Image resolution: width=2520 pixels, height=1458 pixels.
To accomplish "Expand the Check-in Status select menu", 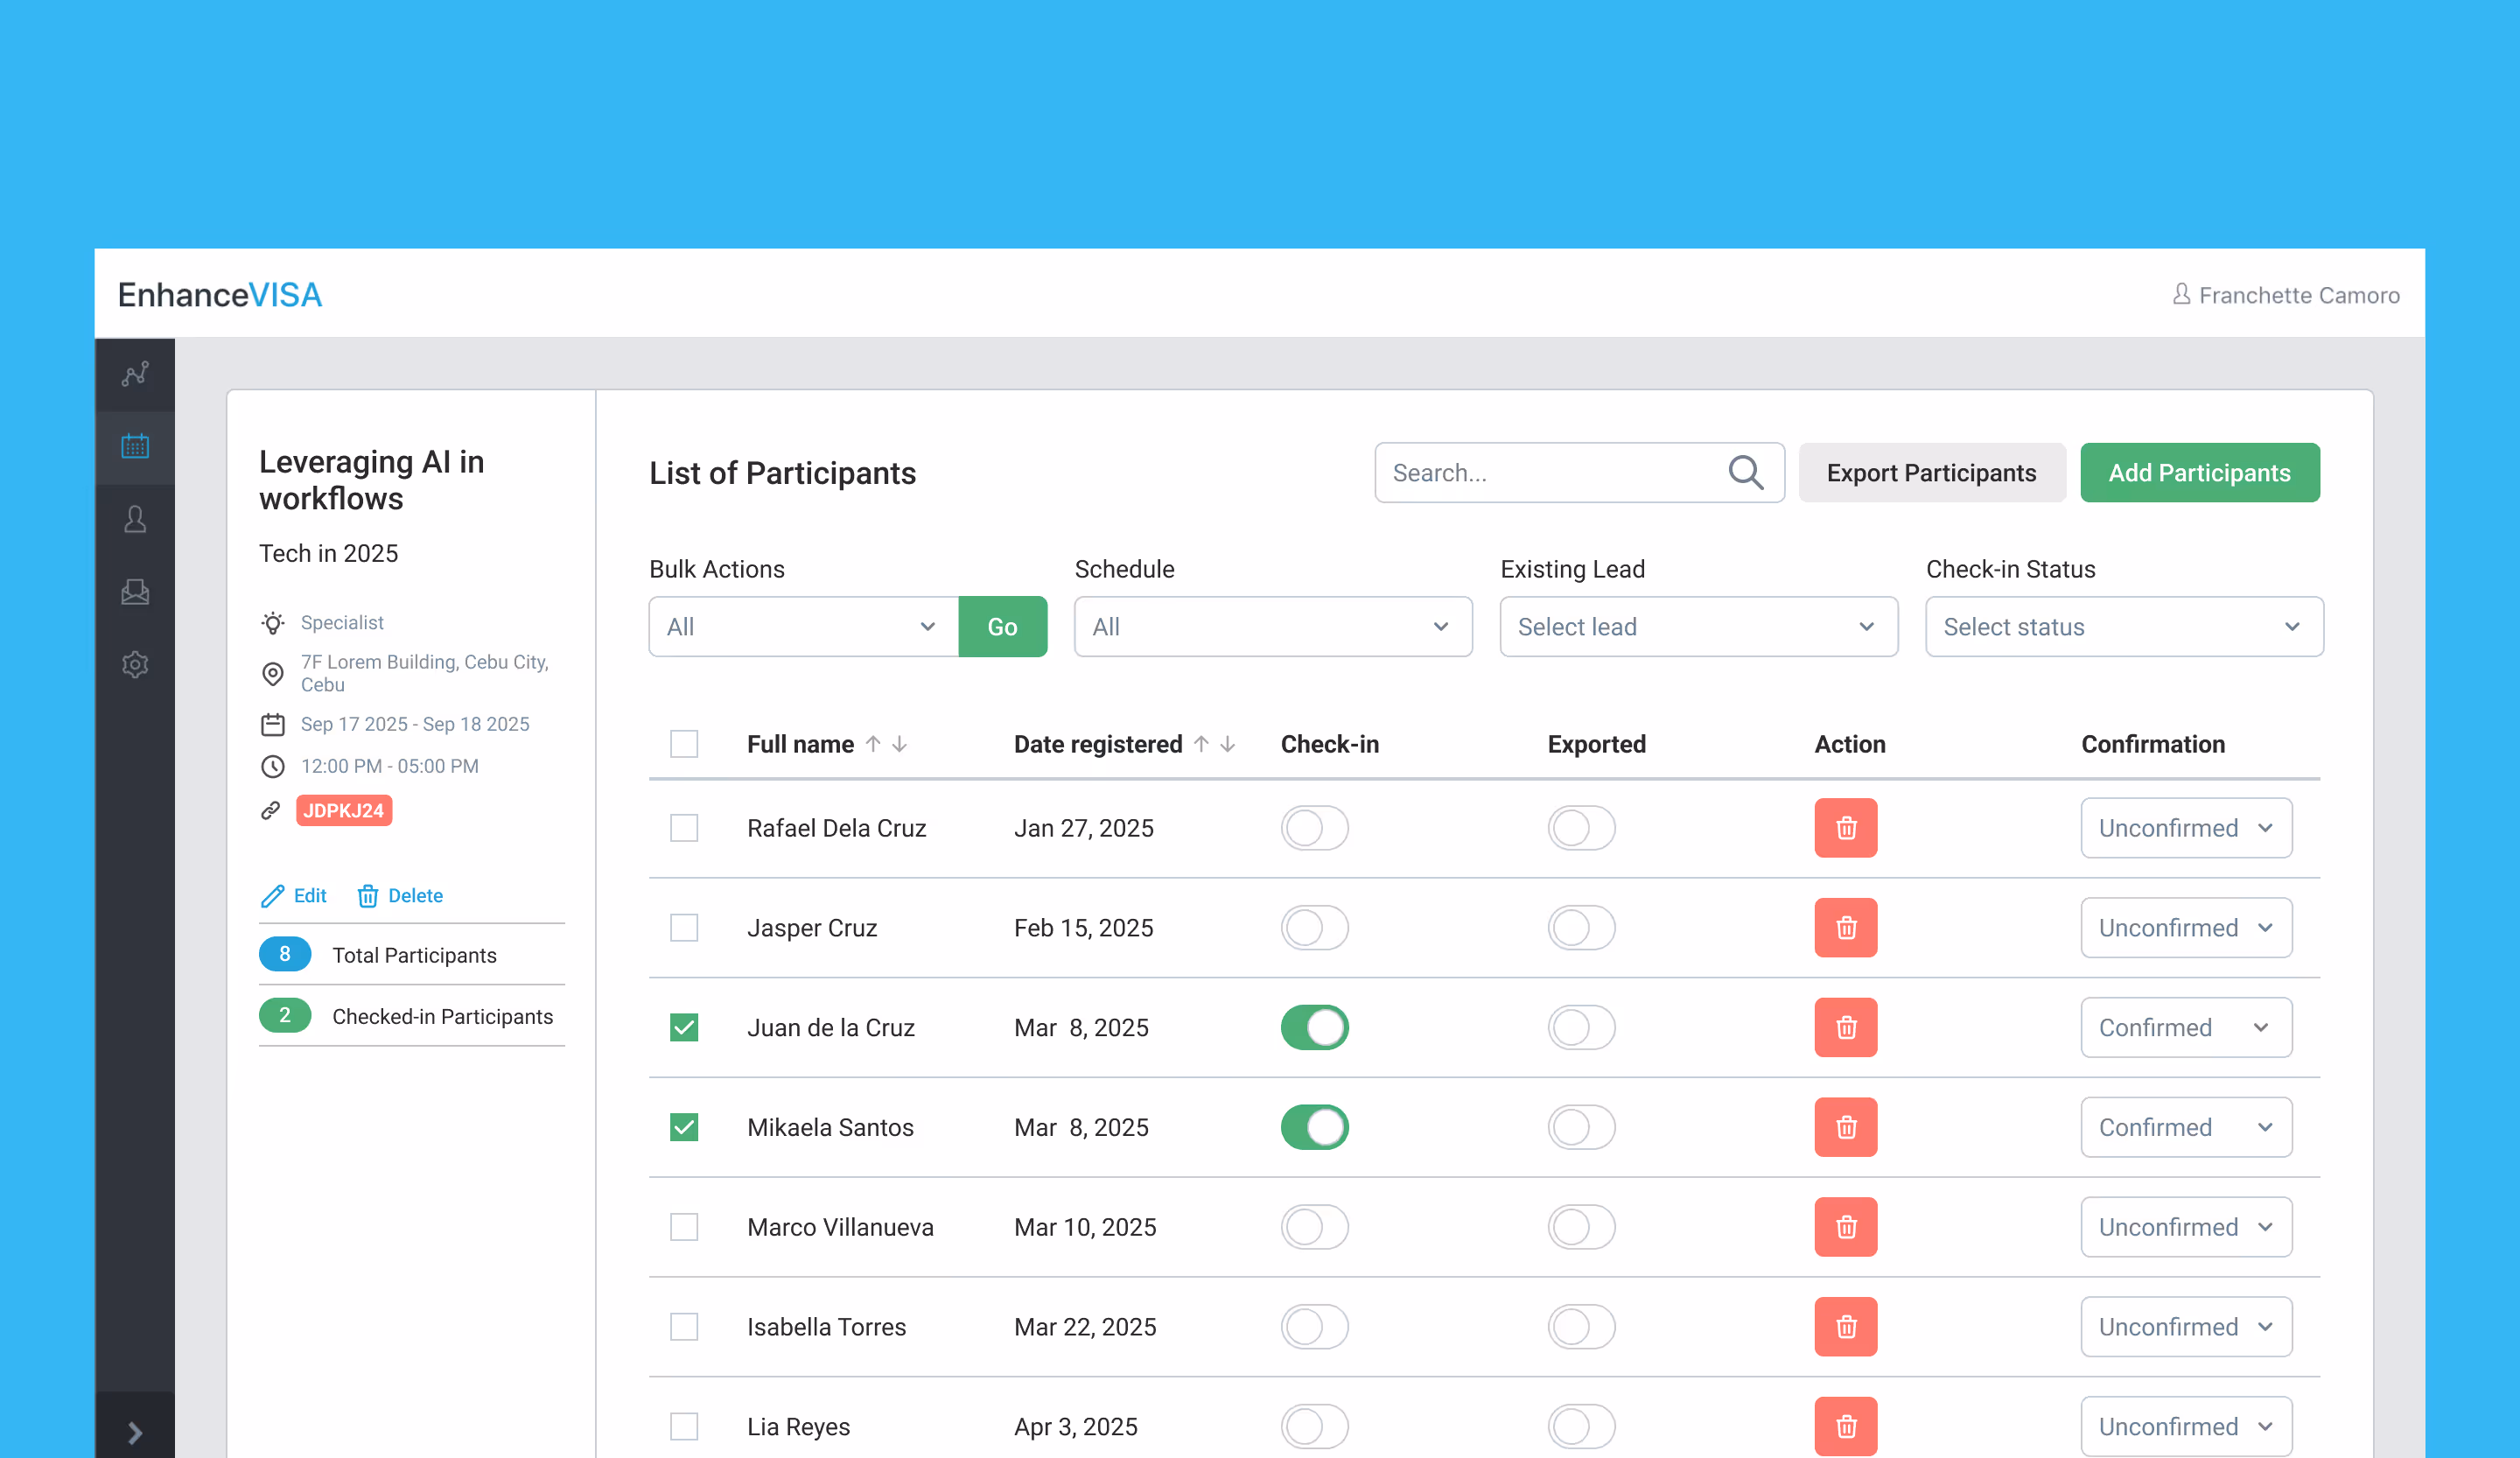I will (x=2123, y=626).
